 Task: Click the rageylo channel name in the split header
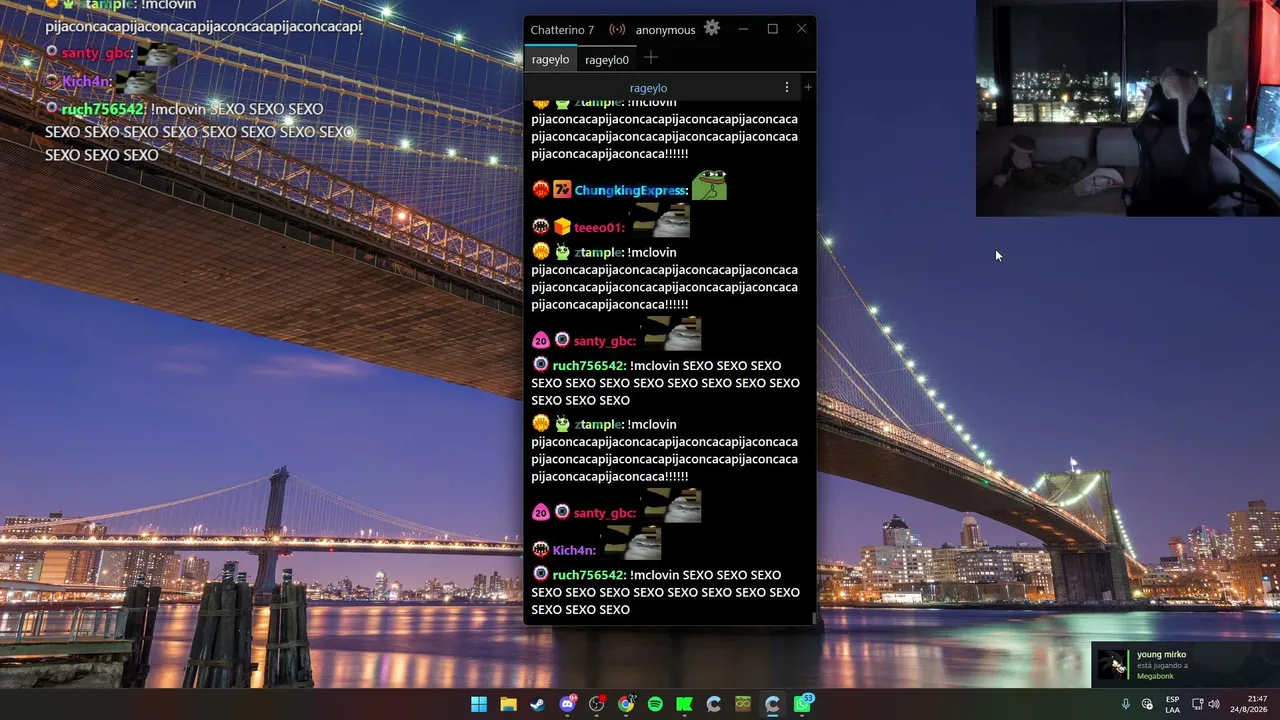(649, 88)
